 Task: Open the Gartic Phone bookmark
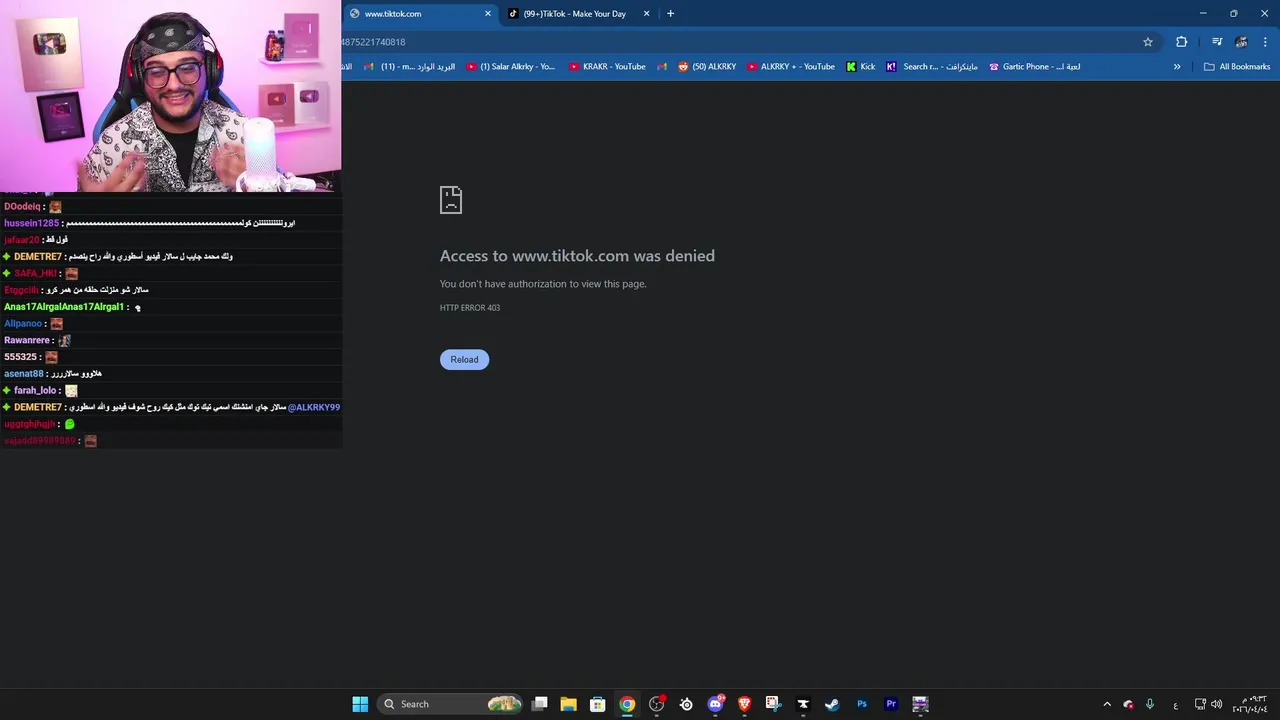click(1035, 67)
